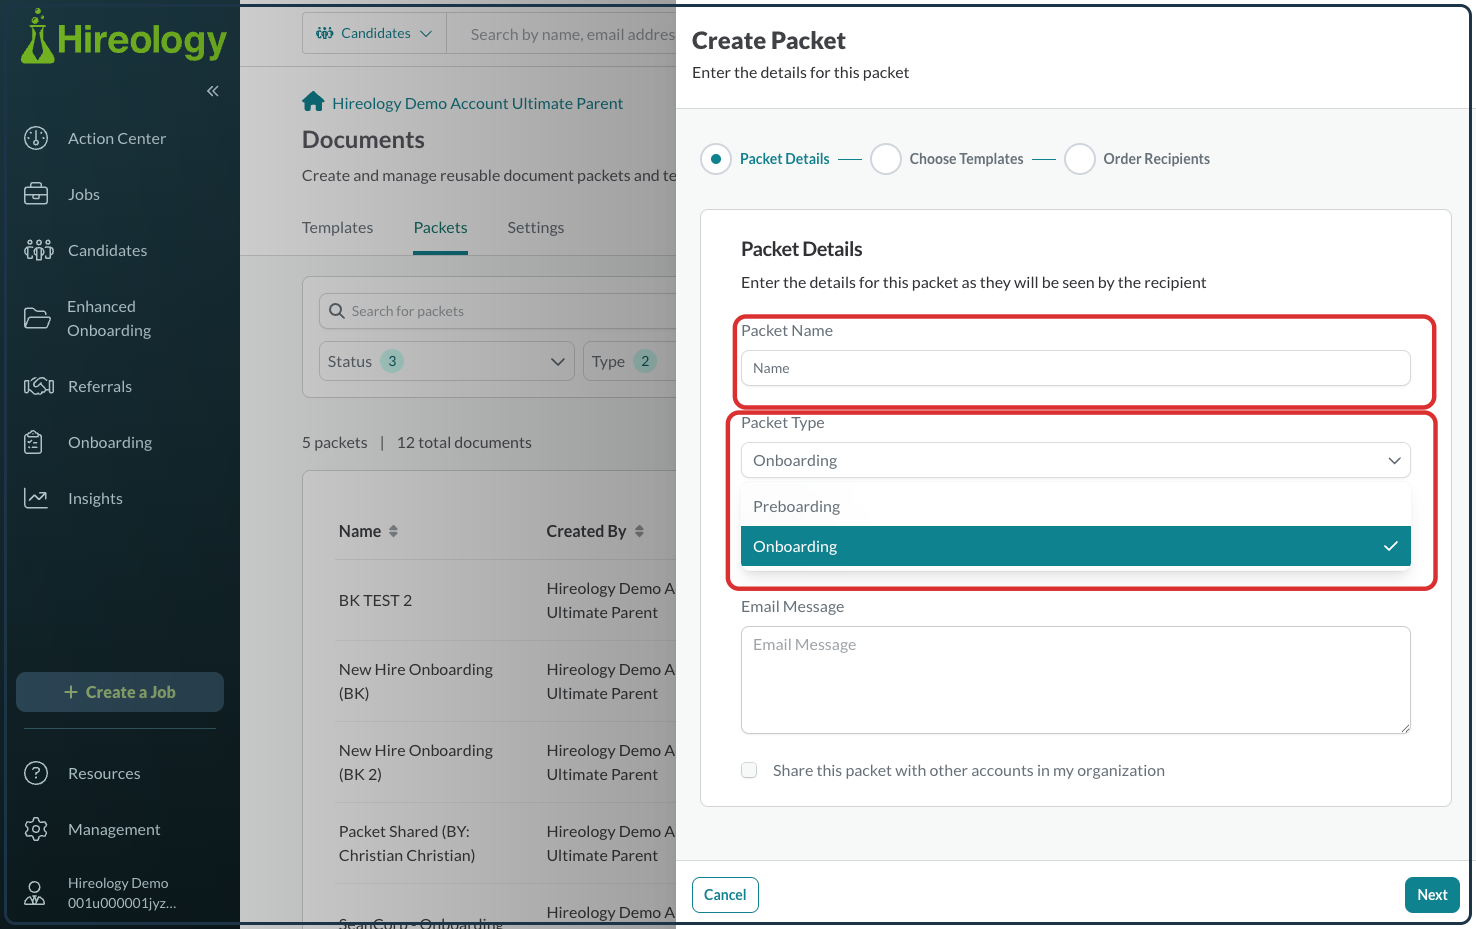The height and width of the screenshot is (929, 1476).
Task: Open the Type filter dropdown
Action: 630,361
